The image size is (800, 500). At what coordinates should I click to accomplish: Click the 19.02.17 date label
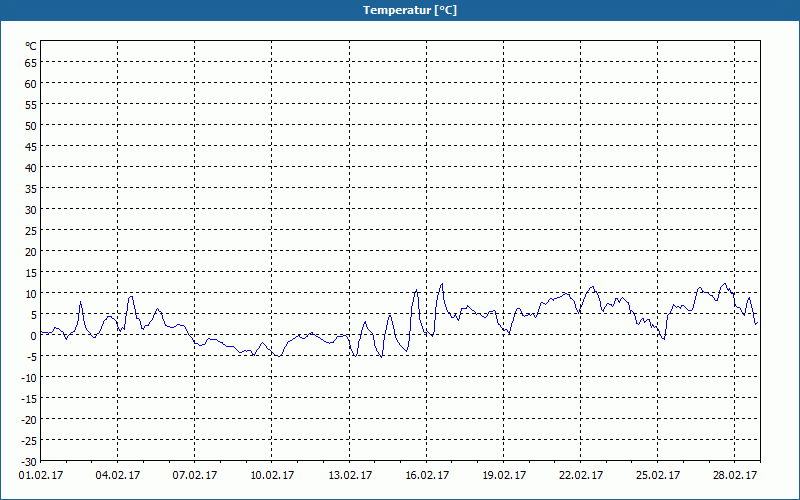(504, 475)
